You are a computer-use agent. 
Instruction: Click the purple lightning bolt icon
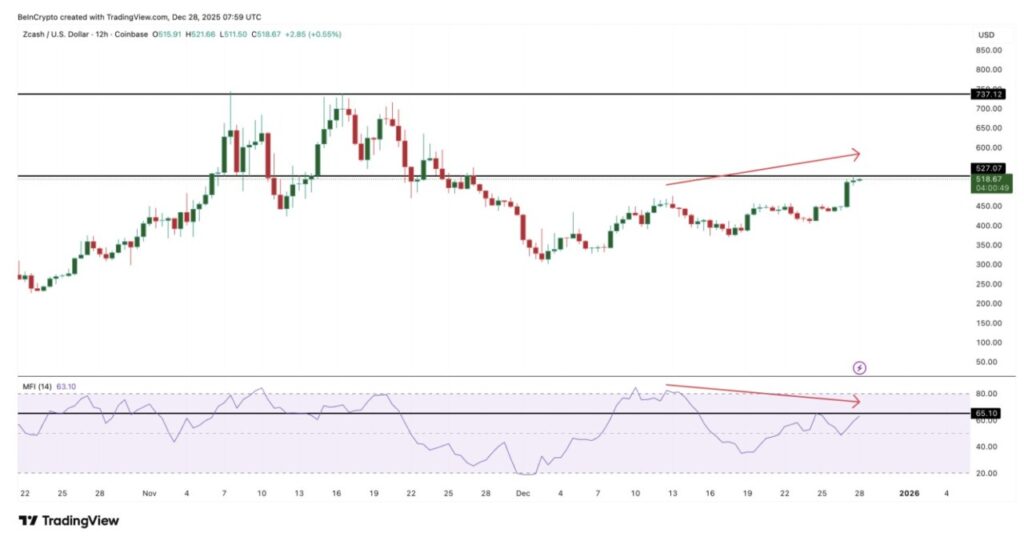[860, 368]
